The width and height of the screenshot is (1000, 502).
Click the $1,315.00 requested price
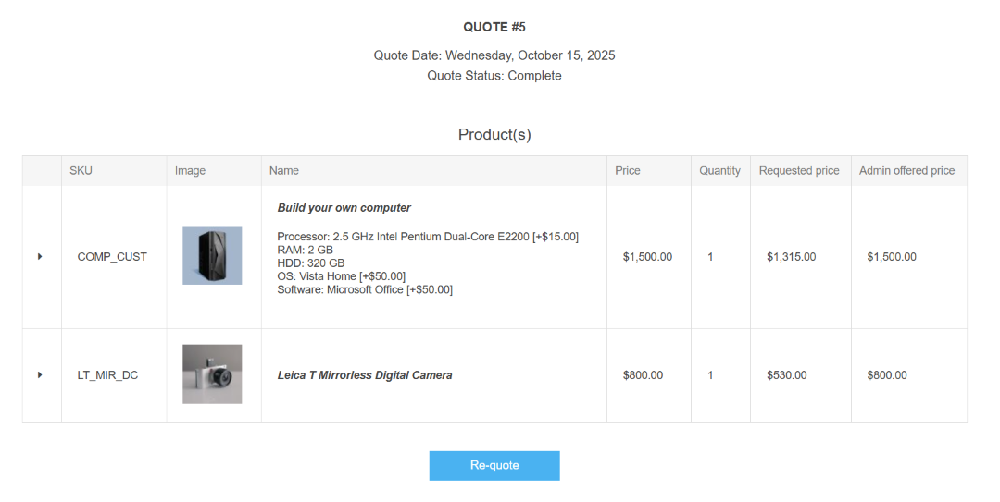pos(791,257)
